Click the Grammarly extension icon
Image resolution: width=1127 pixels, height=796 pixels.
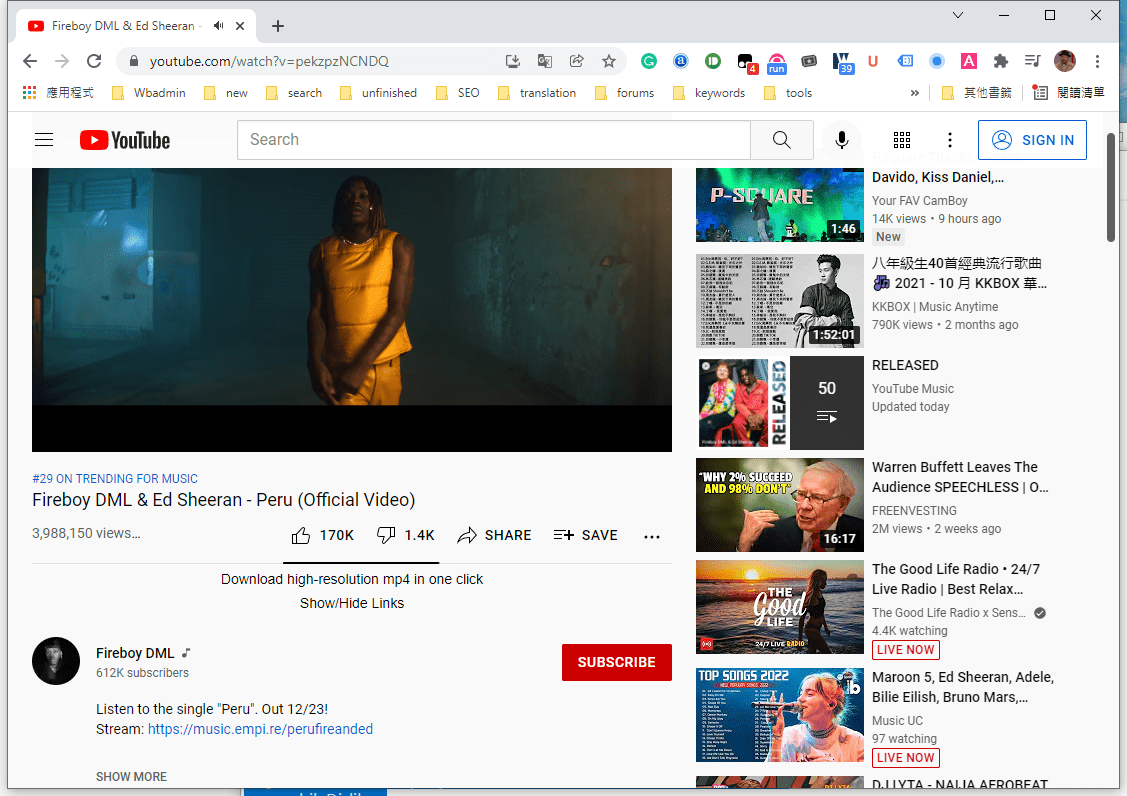[x=648, y=61]
